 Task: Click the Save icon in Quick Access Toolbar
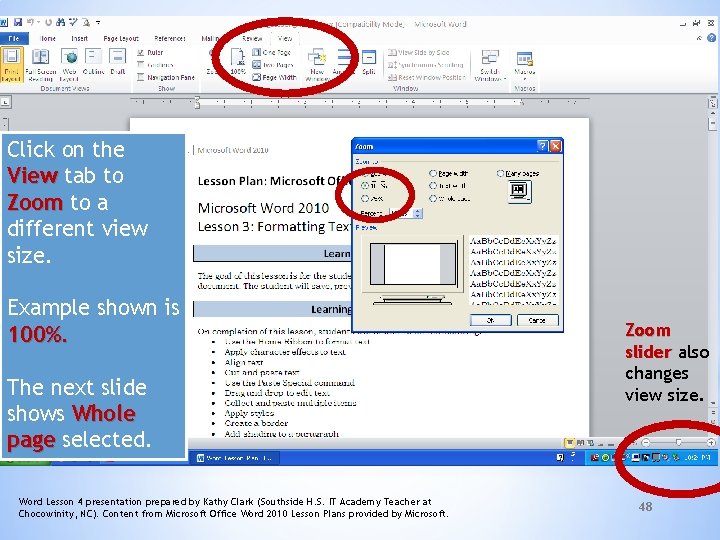tap(17, 22)
